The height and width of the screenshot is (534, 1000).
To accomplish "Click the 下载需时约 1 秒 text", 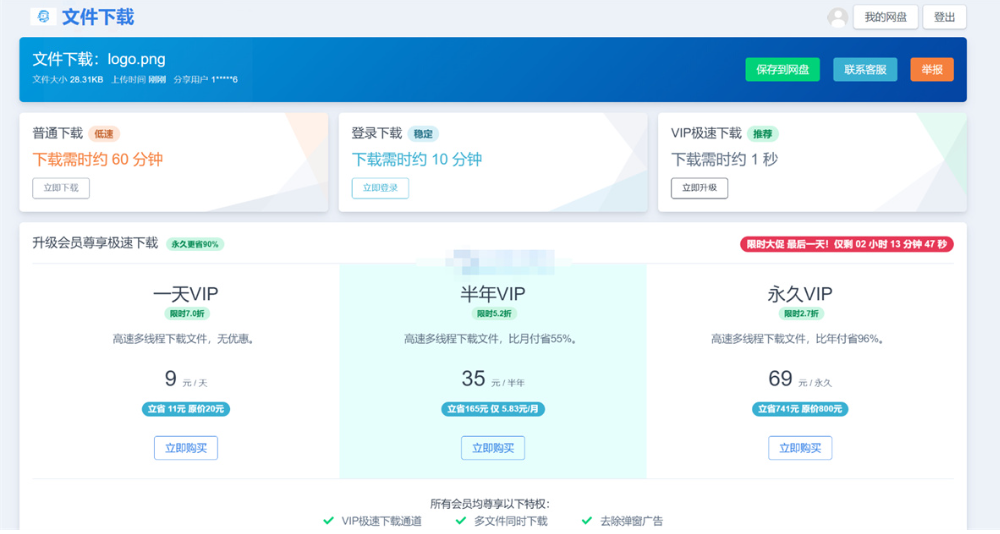I will [724, 159].
